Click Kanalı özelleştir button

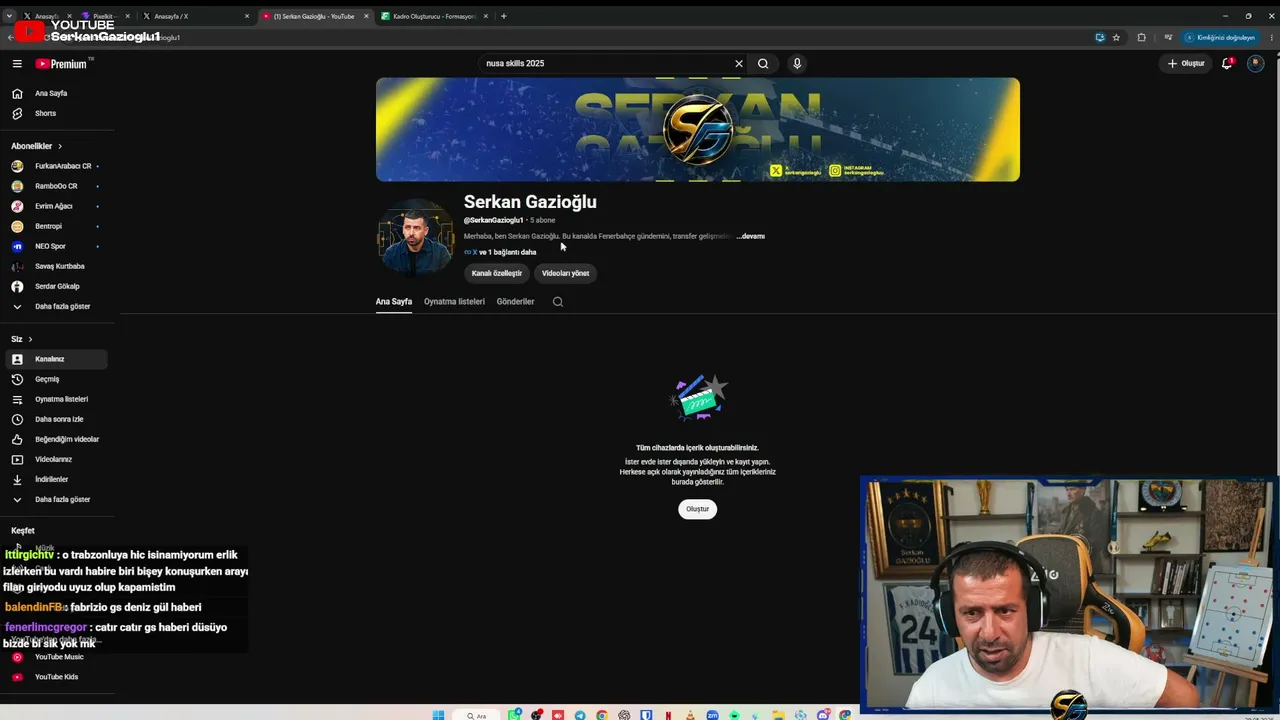click(x=497, y=273)
